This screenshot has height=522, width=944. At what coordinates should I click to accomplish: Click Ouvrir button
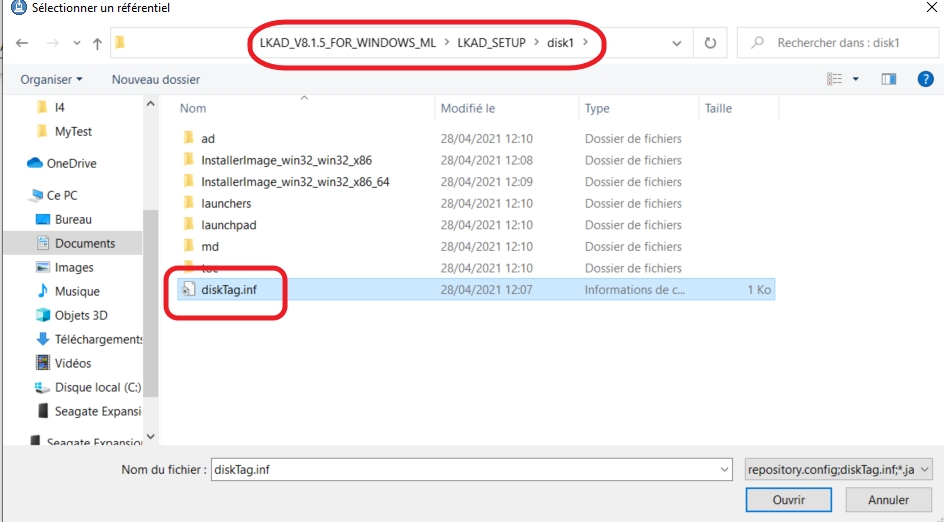[789, 500]
